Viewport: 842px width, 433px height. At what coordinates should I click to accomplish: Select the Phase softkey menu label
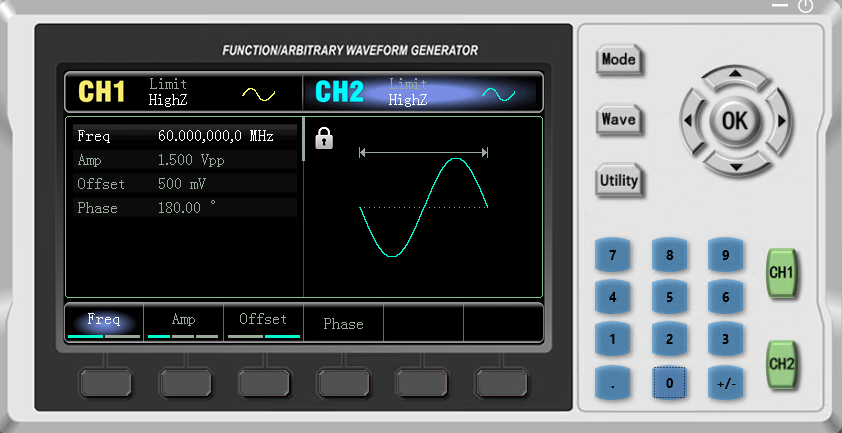point(343,324)
